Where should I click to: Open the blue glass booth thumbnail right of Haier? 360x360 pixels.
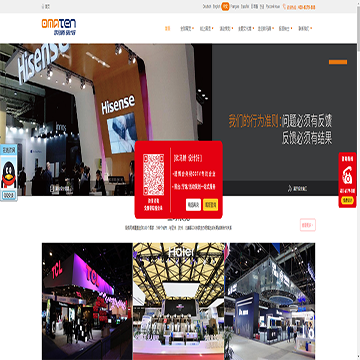(x=270, y=301)
